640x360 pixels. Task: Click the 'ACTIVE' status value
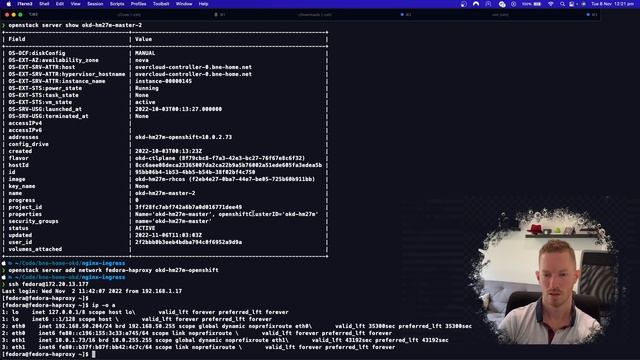[x=145, y=228]
